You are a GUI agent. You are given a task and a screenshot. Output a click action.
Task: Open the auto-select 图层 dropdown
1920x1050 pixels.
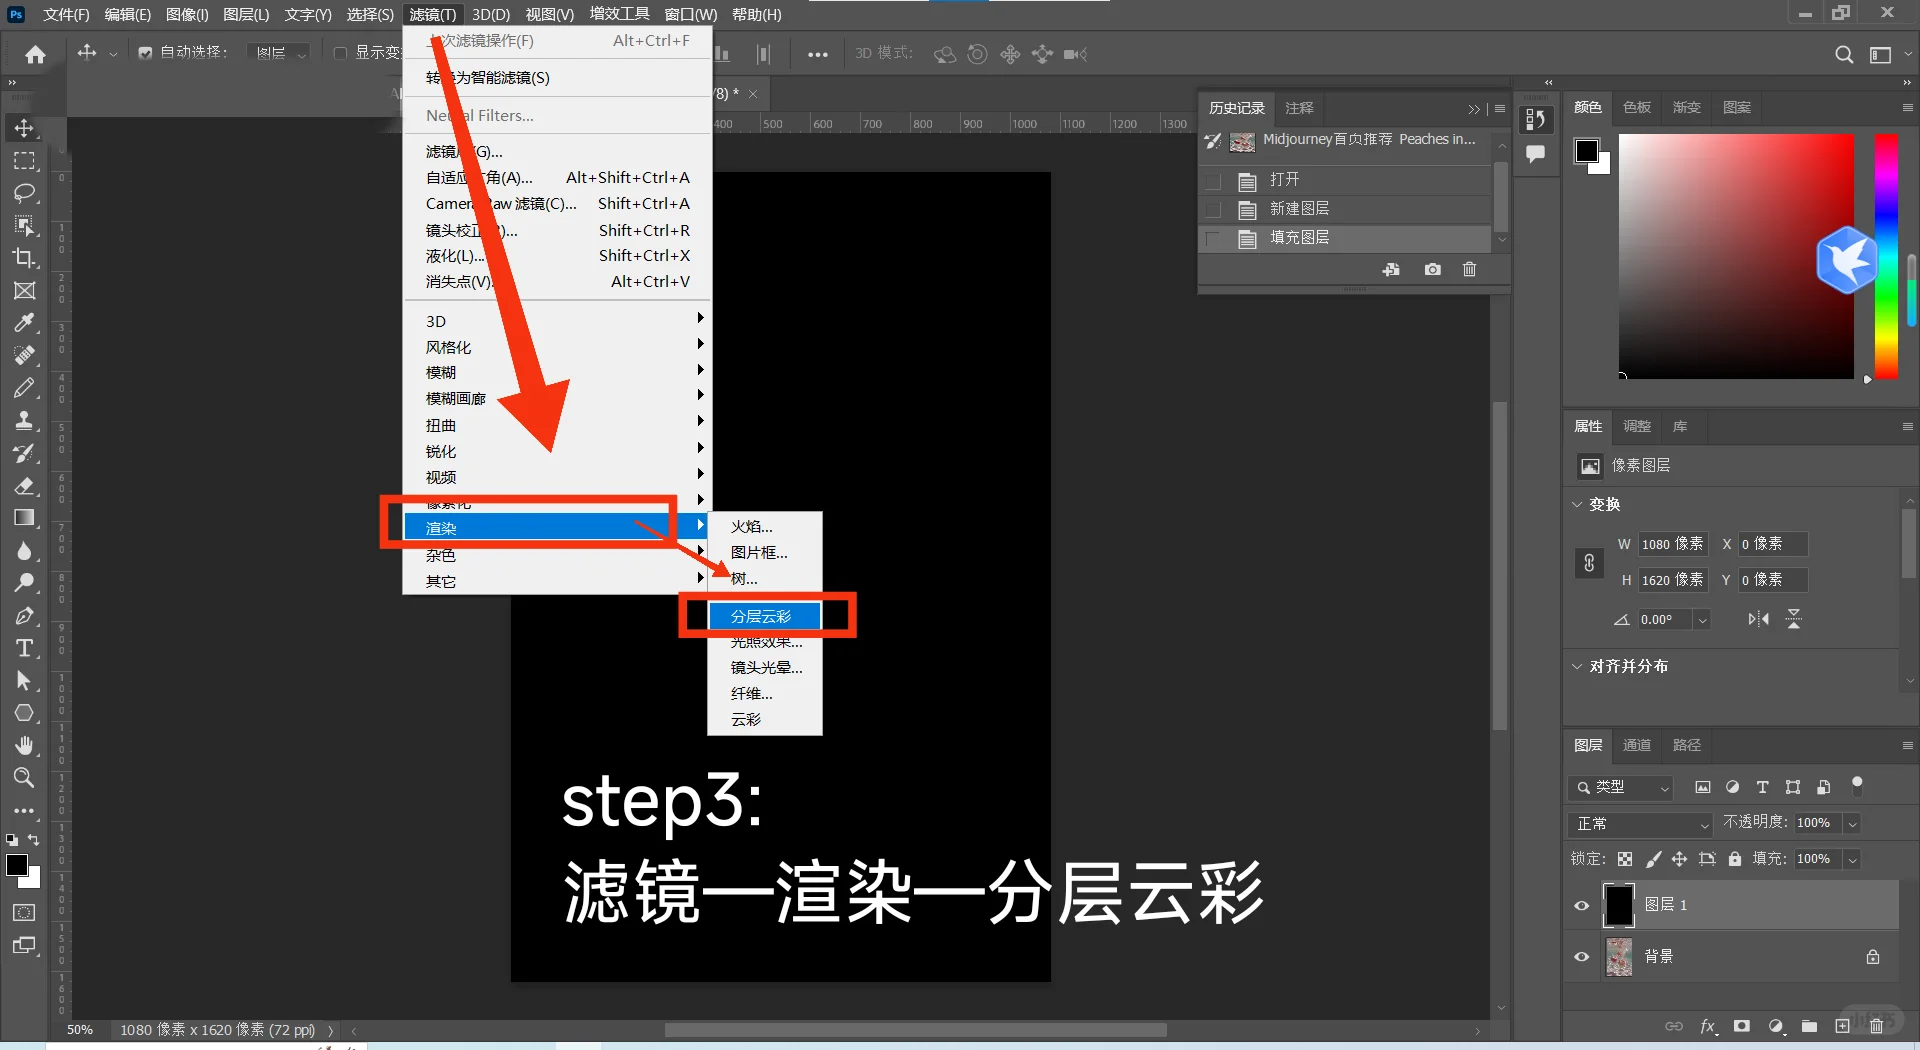click(278, 53)
